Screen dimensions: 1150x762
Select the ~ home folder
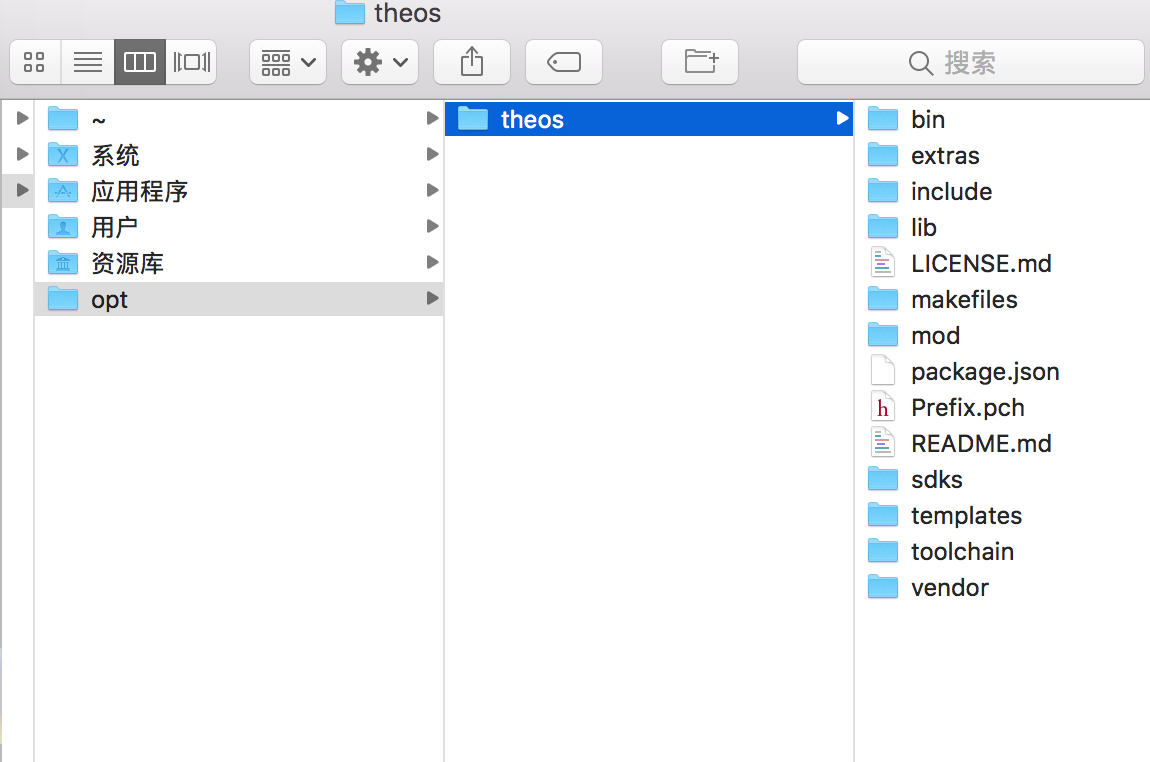click(238, 119)
